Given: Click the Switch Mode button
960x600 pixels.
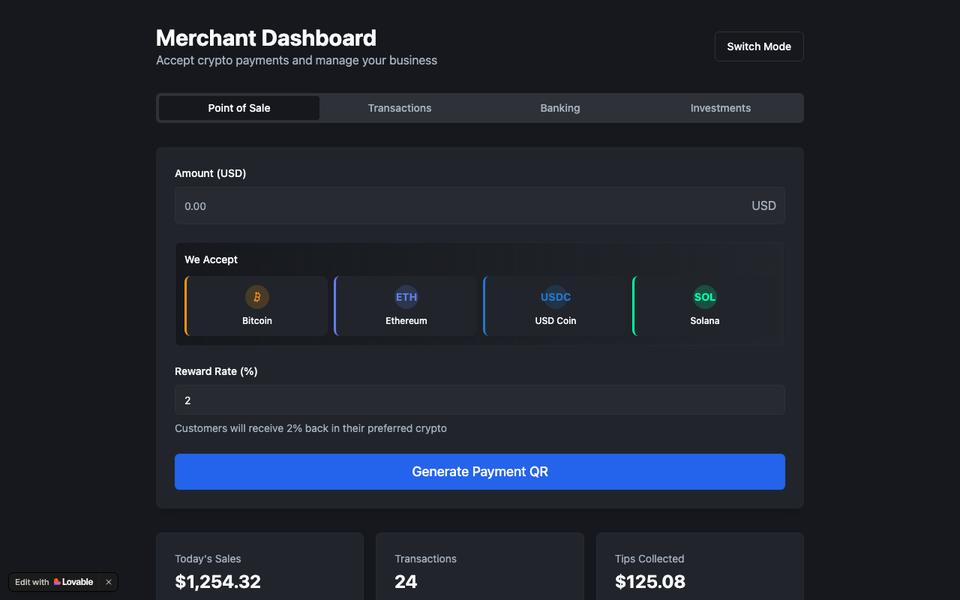Looking at the screenshot, I should [x=759, y=47].
